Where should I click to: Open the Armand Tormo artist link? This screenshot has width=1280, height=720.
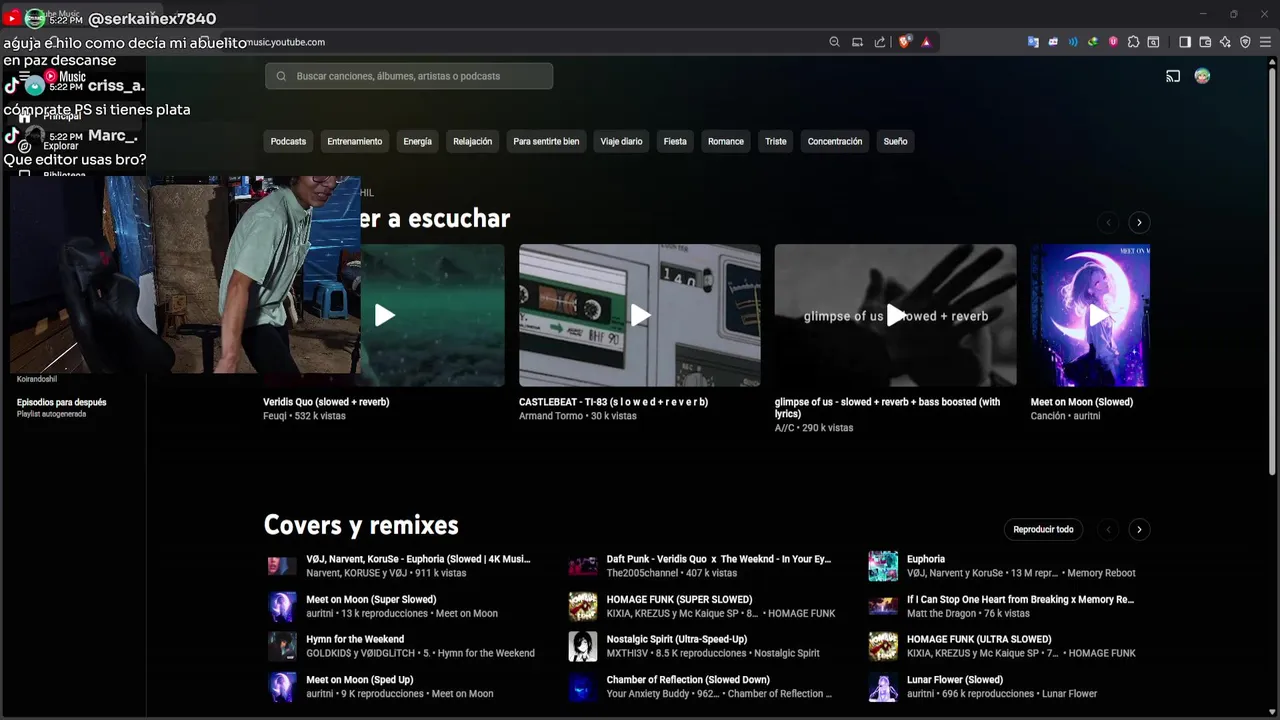[551, 416]
